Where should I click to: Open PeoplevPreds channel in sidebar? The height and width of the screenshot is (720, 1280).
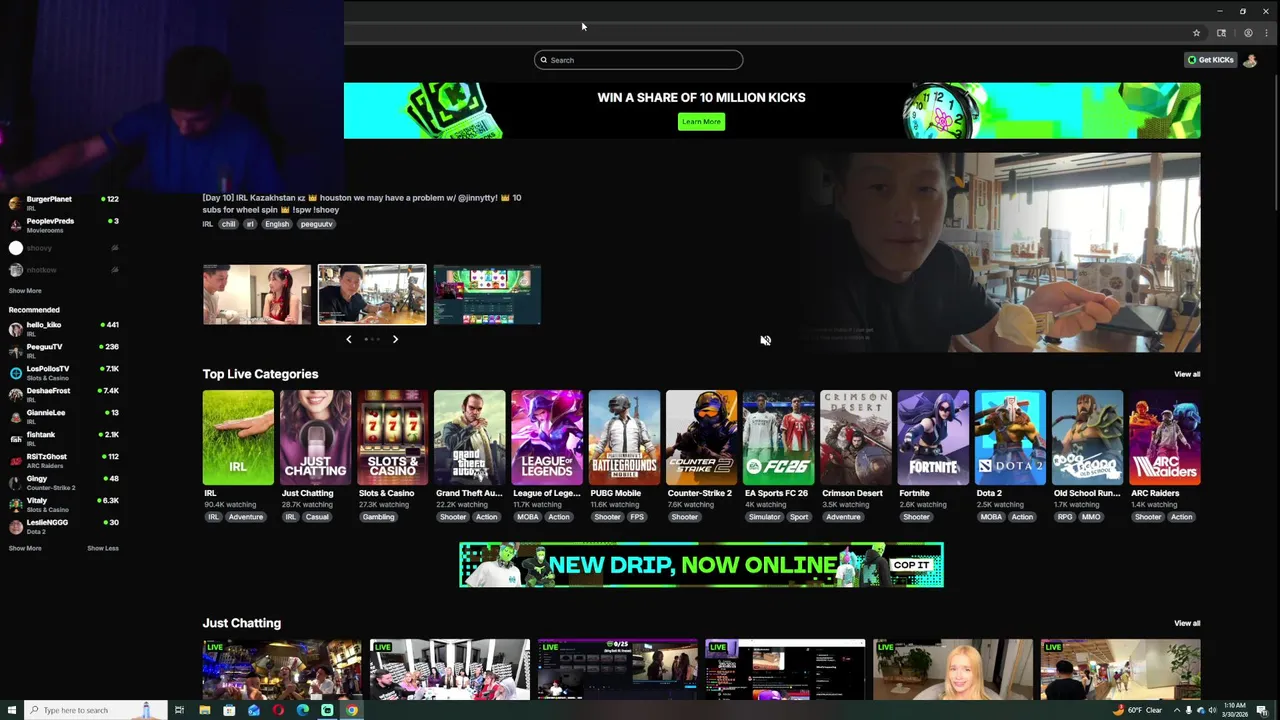[64, 225]
